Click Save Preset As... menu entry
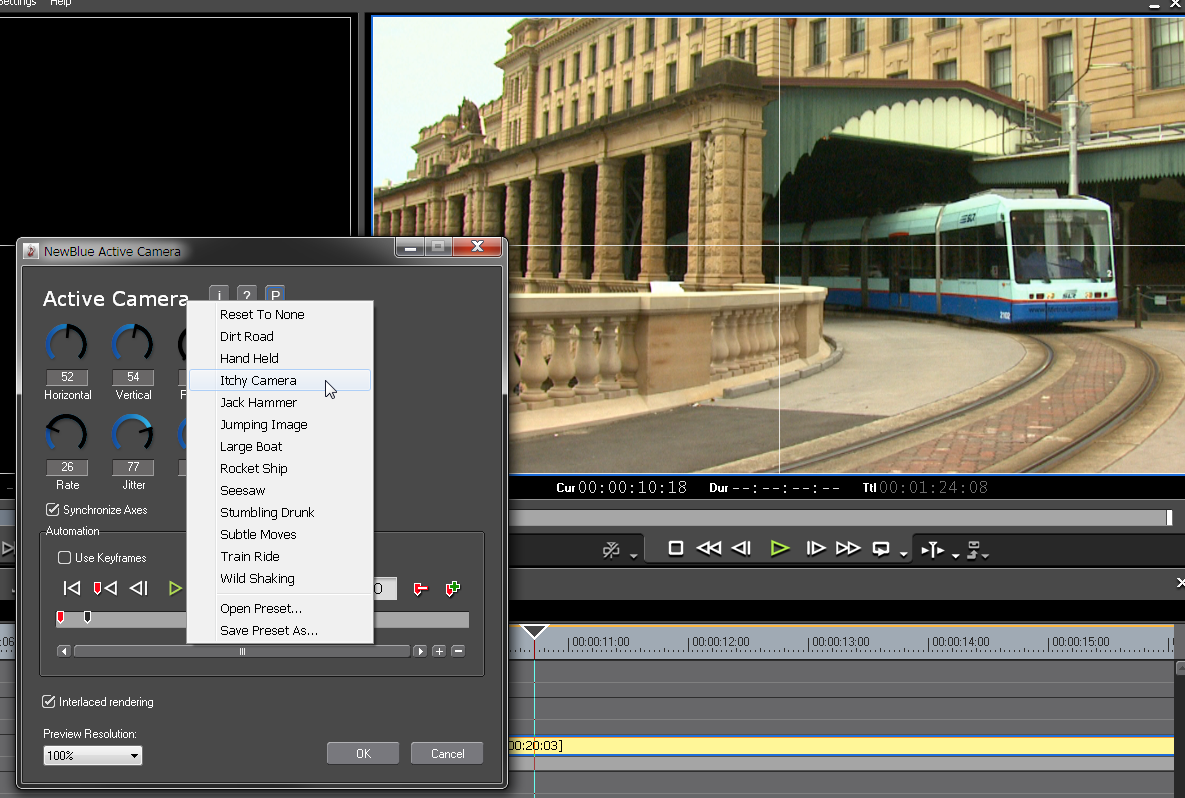1185x798 pixels. pos(280,629)
